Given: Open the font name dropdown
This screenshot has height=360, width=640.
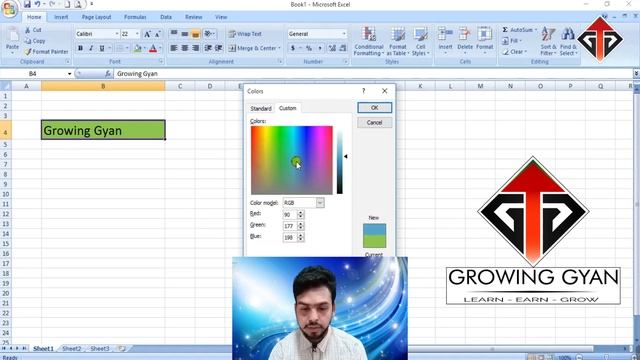Looking at the screenshot, I should (117, 34).
